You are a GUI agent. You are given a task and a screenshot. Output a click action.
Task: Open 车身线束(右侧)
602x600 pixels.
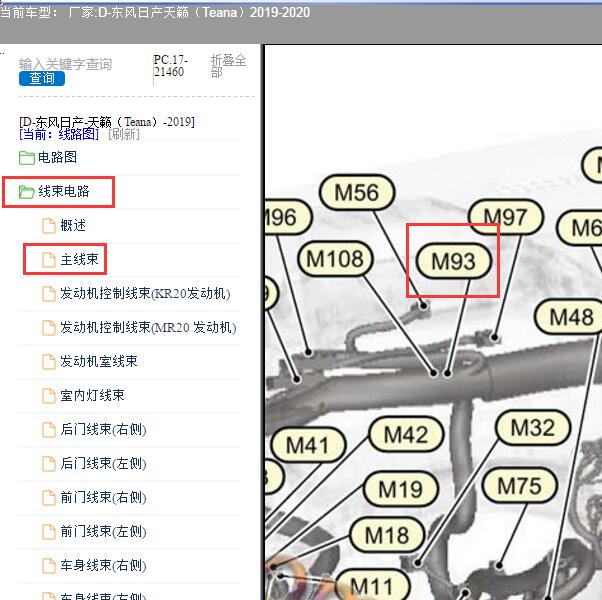pyautogui.click(x=103, y=565)
